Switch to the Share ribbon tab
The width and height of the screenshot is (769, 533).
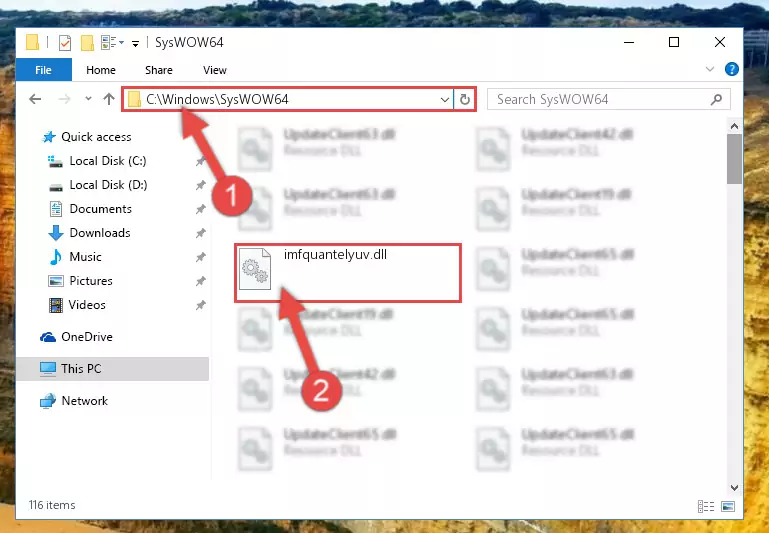[158, 70]
